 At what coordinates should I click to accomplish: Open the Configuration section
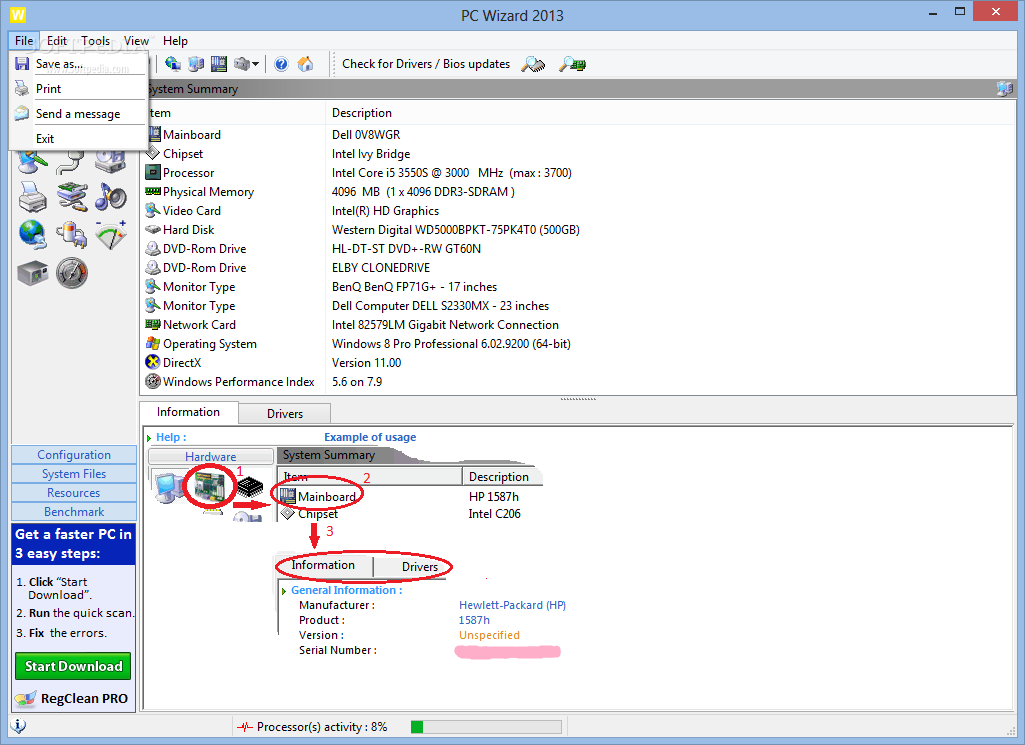point(74,455)
